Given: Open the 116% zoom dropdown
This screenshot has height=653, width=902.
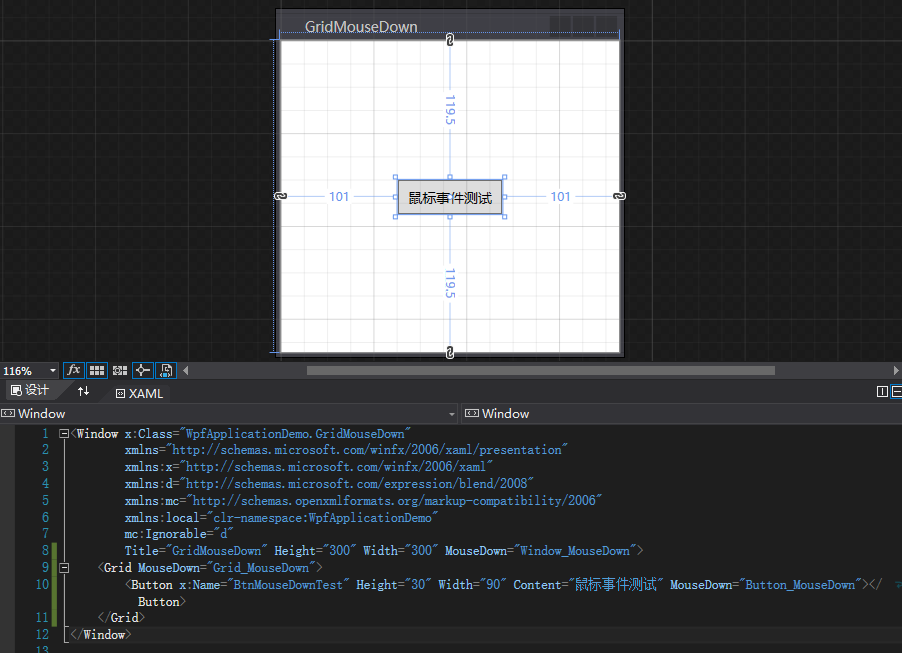Looking at the screenshot, I should [52, 371].
